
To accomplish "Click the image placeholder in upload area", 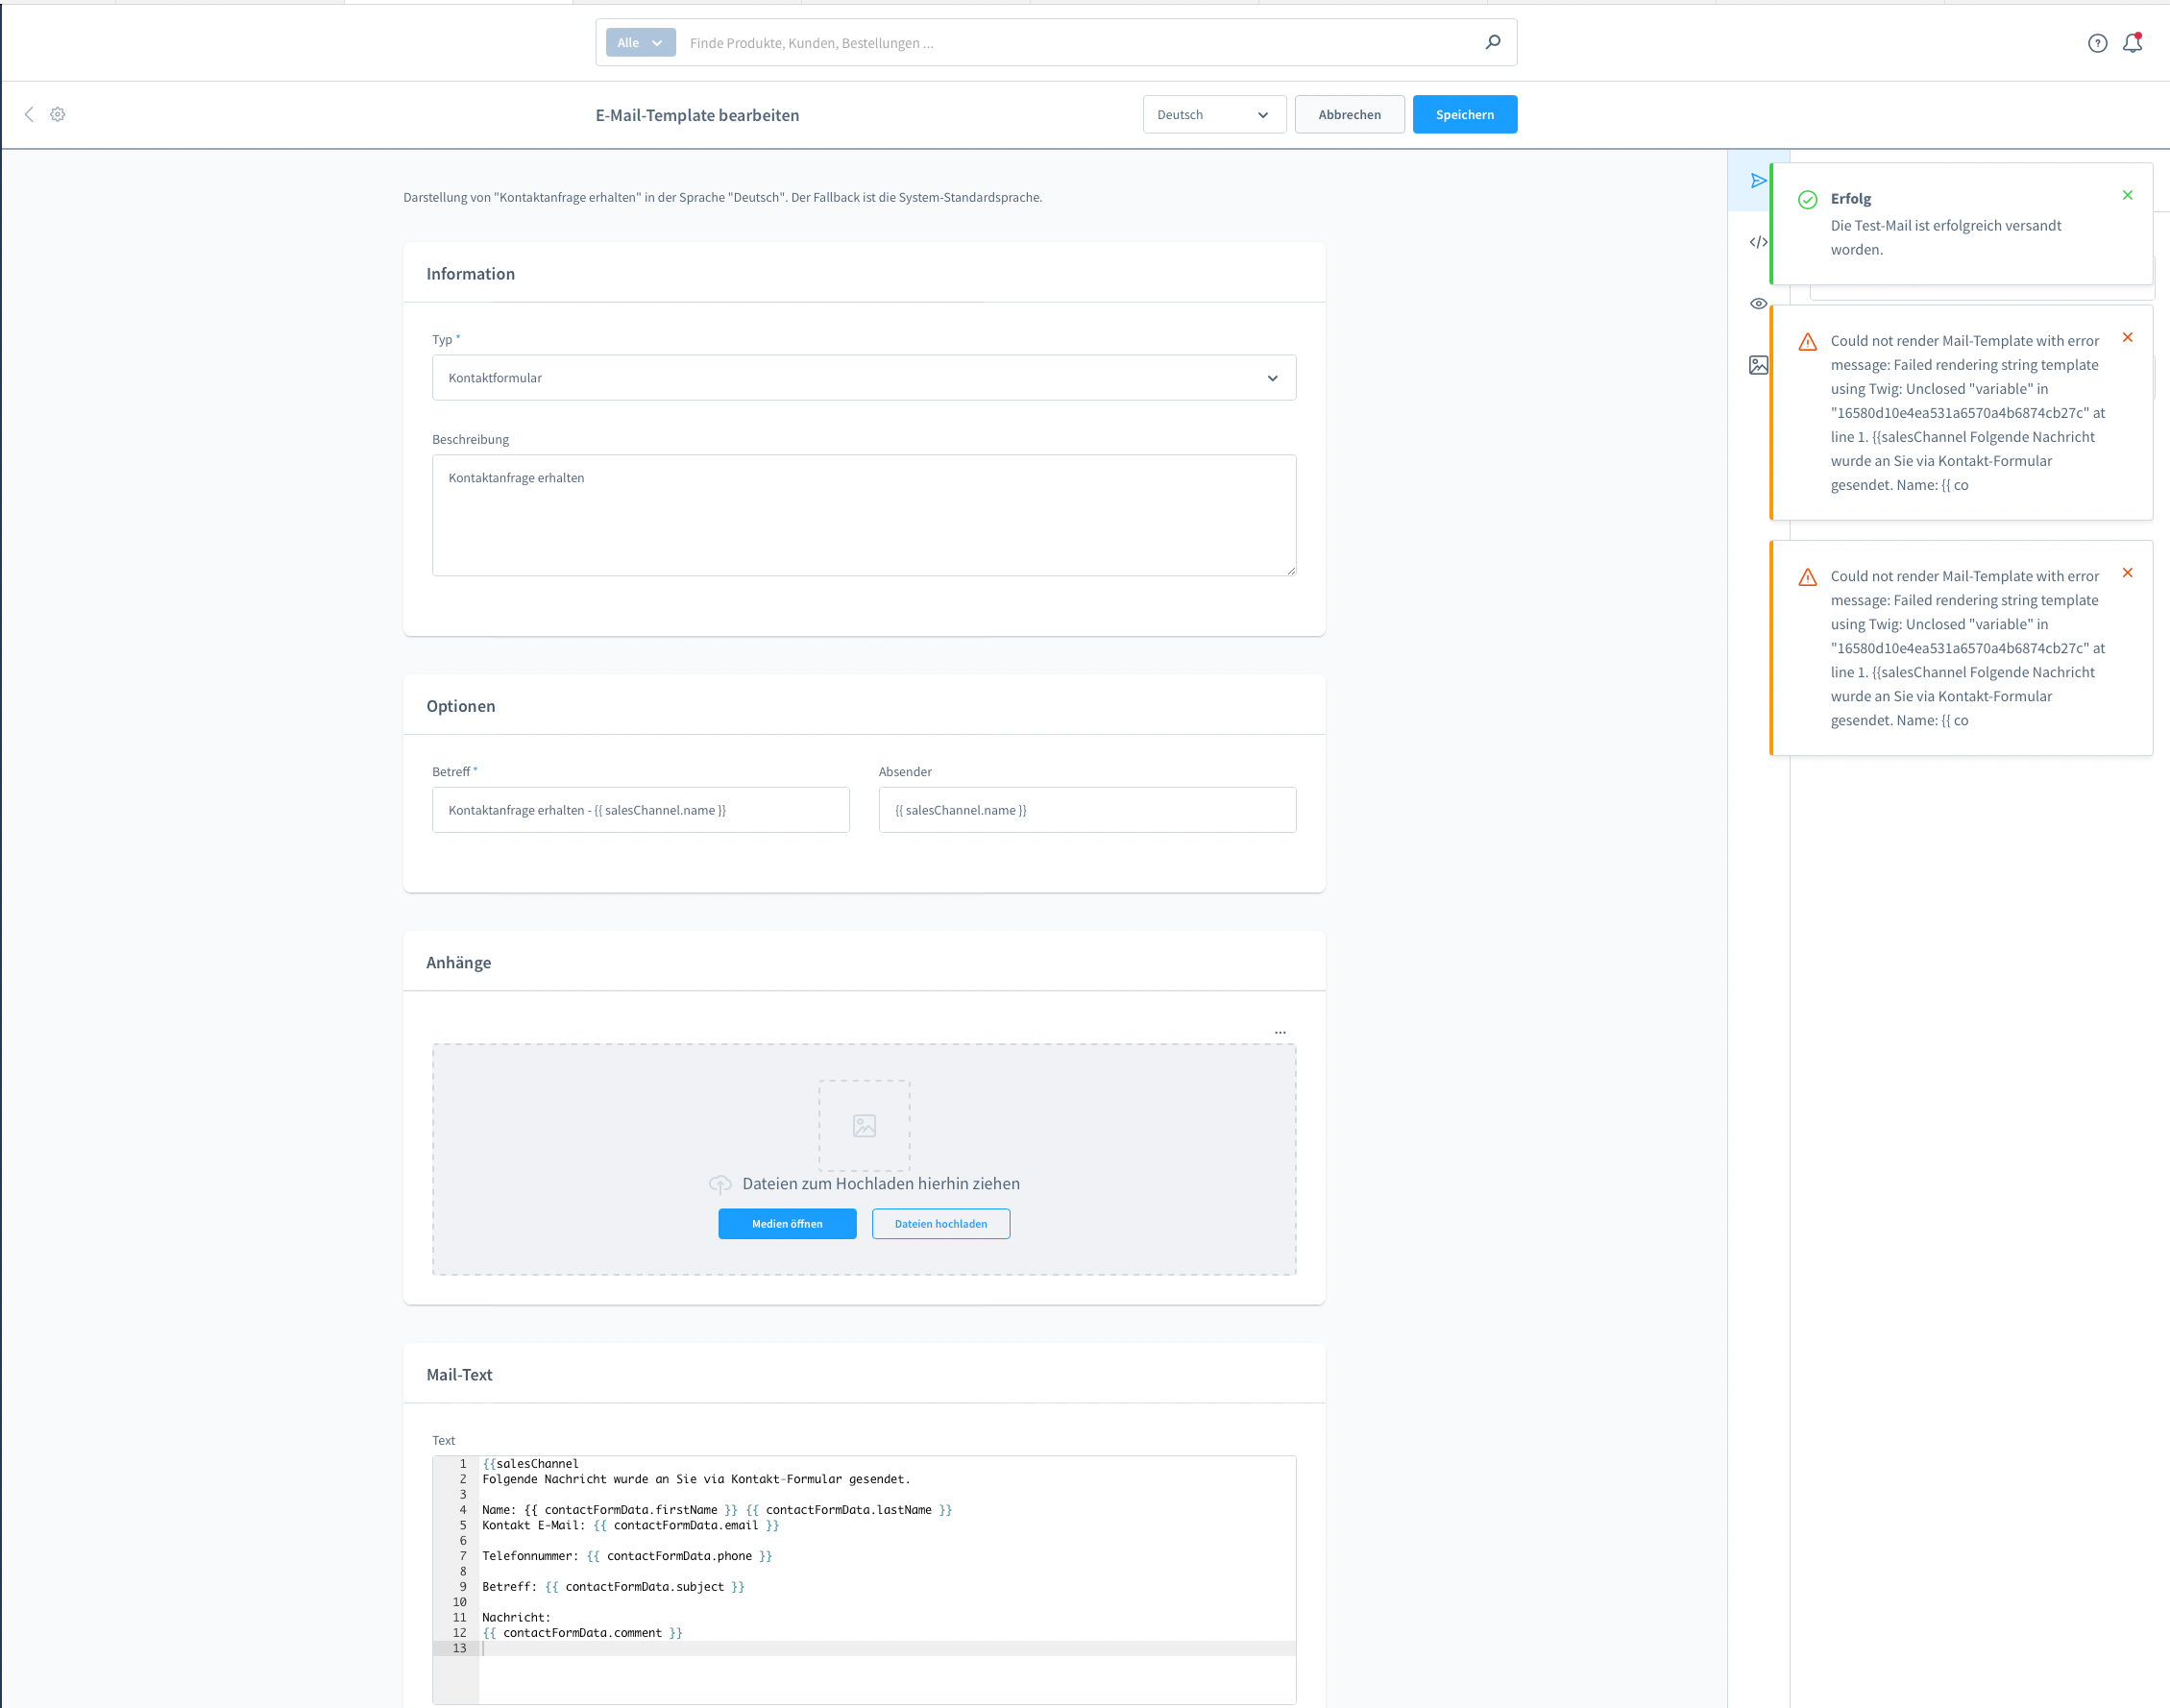I will coord(864,1126).
